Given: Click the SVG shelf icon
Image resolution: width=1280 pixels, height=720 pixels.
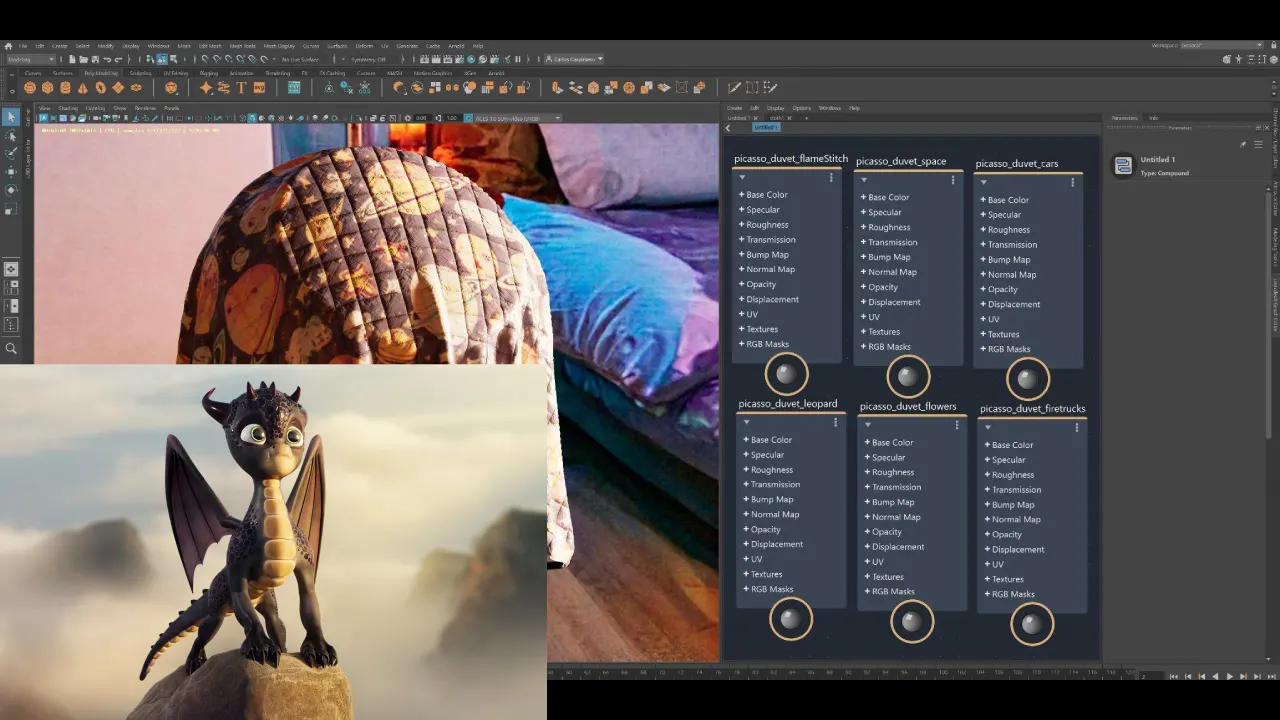Looking at the screenshot, I should click(259, 88).
